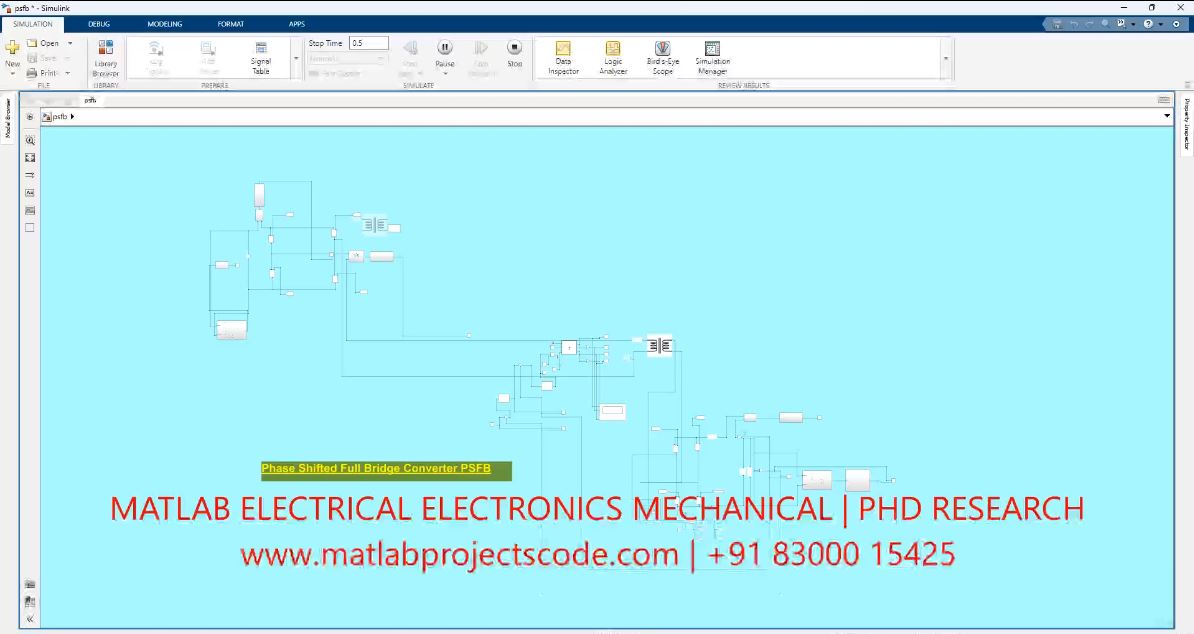The width and height of the screenshot is (1194, 634).
Task: Open the quick access search dropdown
Action: [x=1133, y=24]
